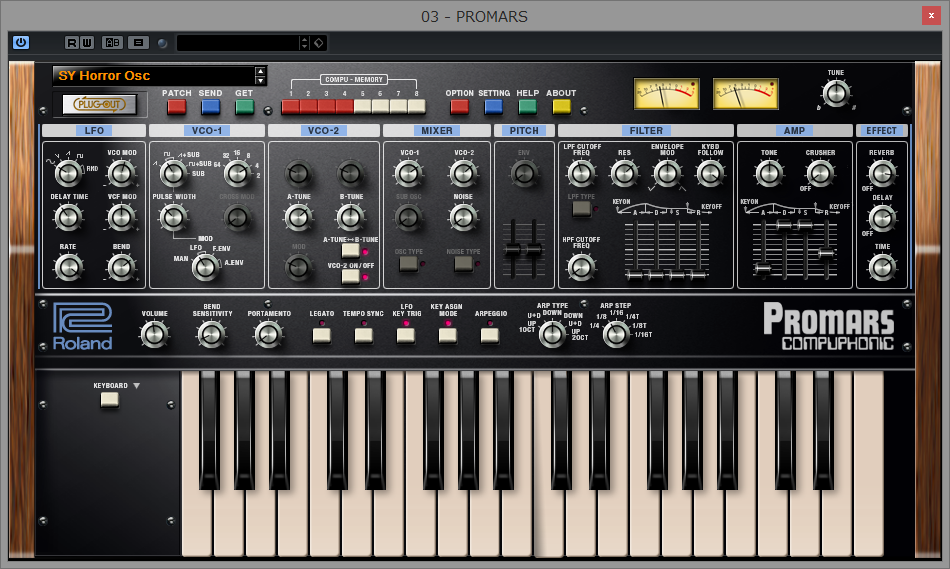This screenshot has width=950, height=569.
Task: Click the master VOLUME knob
Action: (154, 334)
